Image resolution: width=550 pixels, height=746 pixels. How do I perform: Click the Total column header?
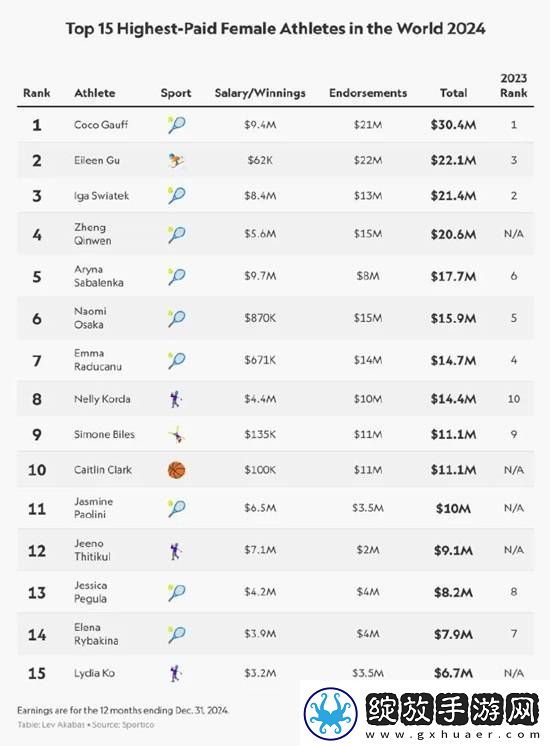pos(453,93)
